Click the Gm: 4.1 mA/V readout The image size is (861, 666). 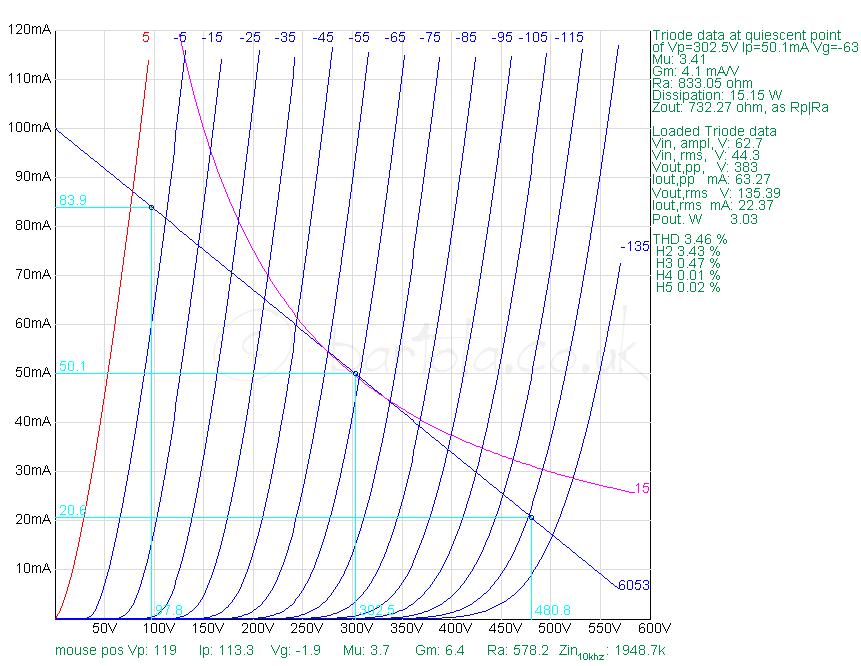click(x=696, y=71)
